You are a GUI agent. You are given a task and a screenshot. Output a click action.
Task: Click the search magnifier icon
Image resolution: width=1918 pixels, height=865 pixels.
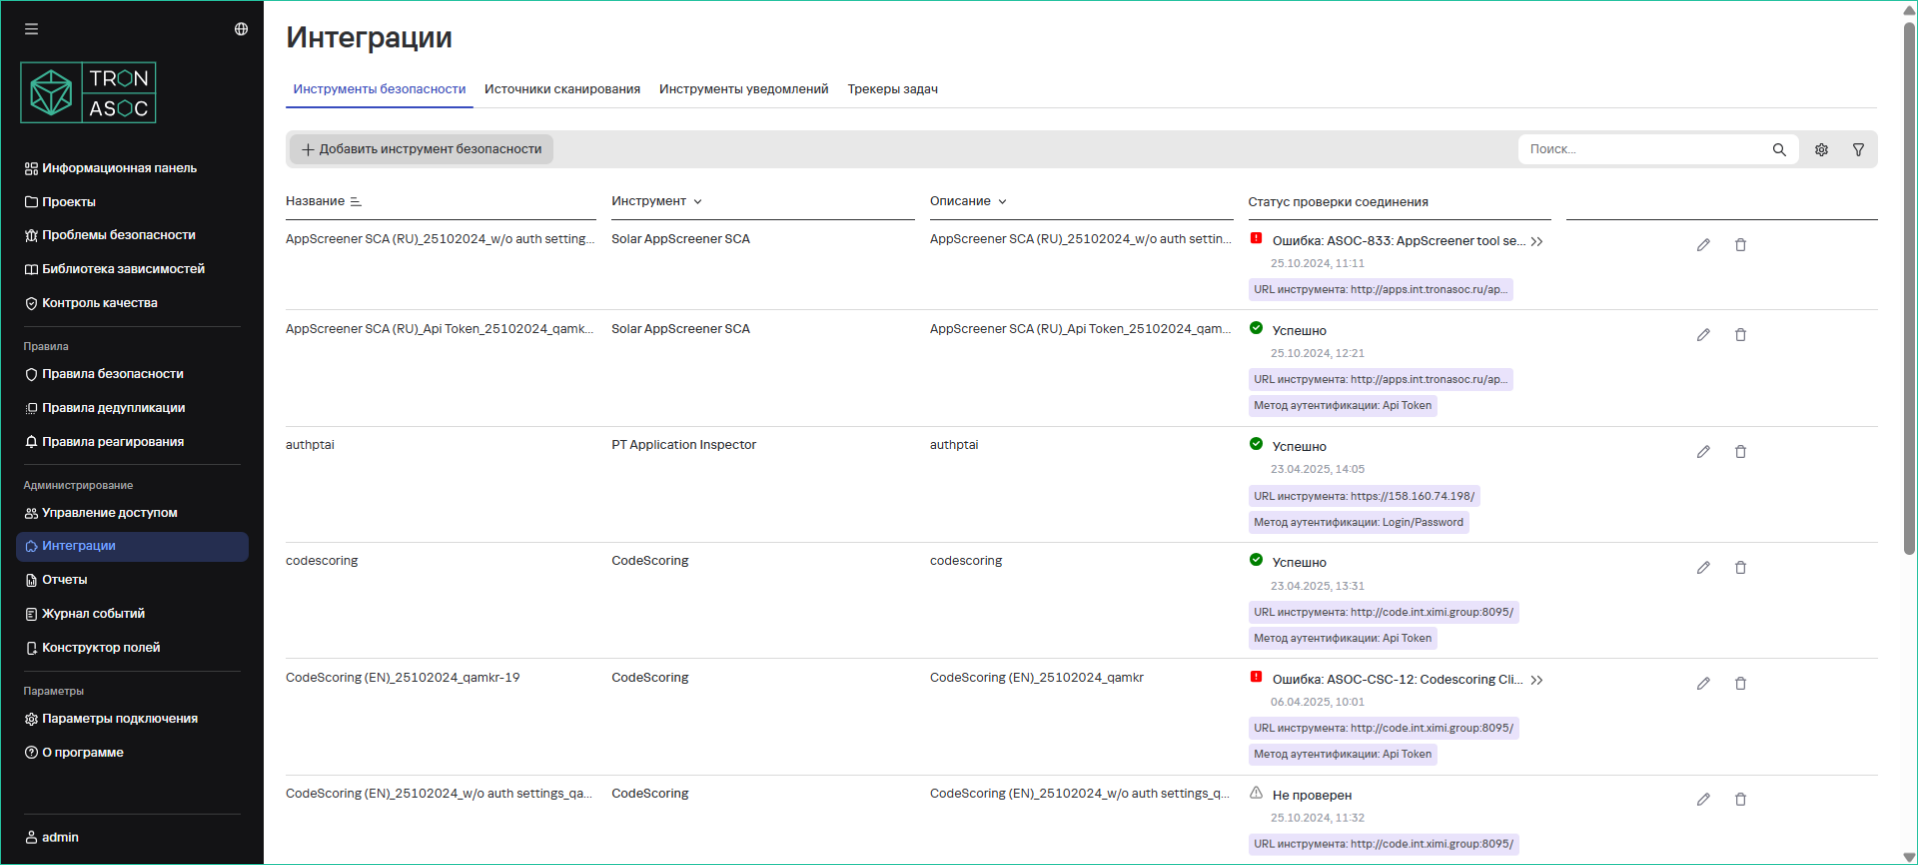1779,149
